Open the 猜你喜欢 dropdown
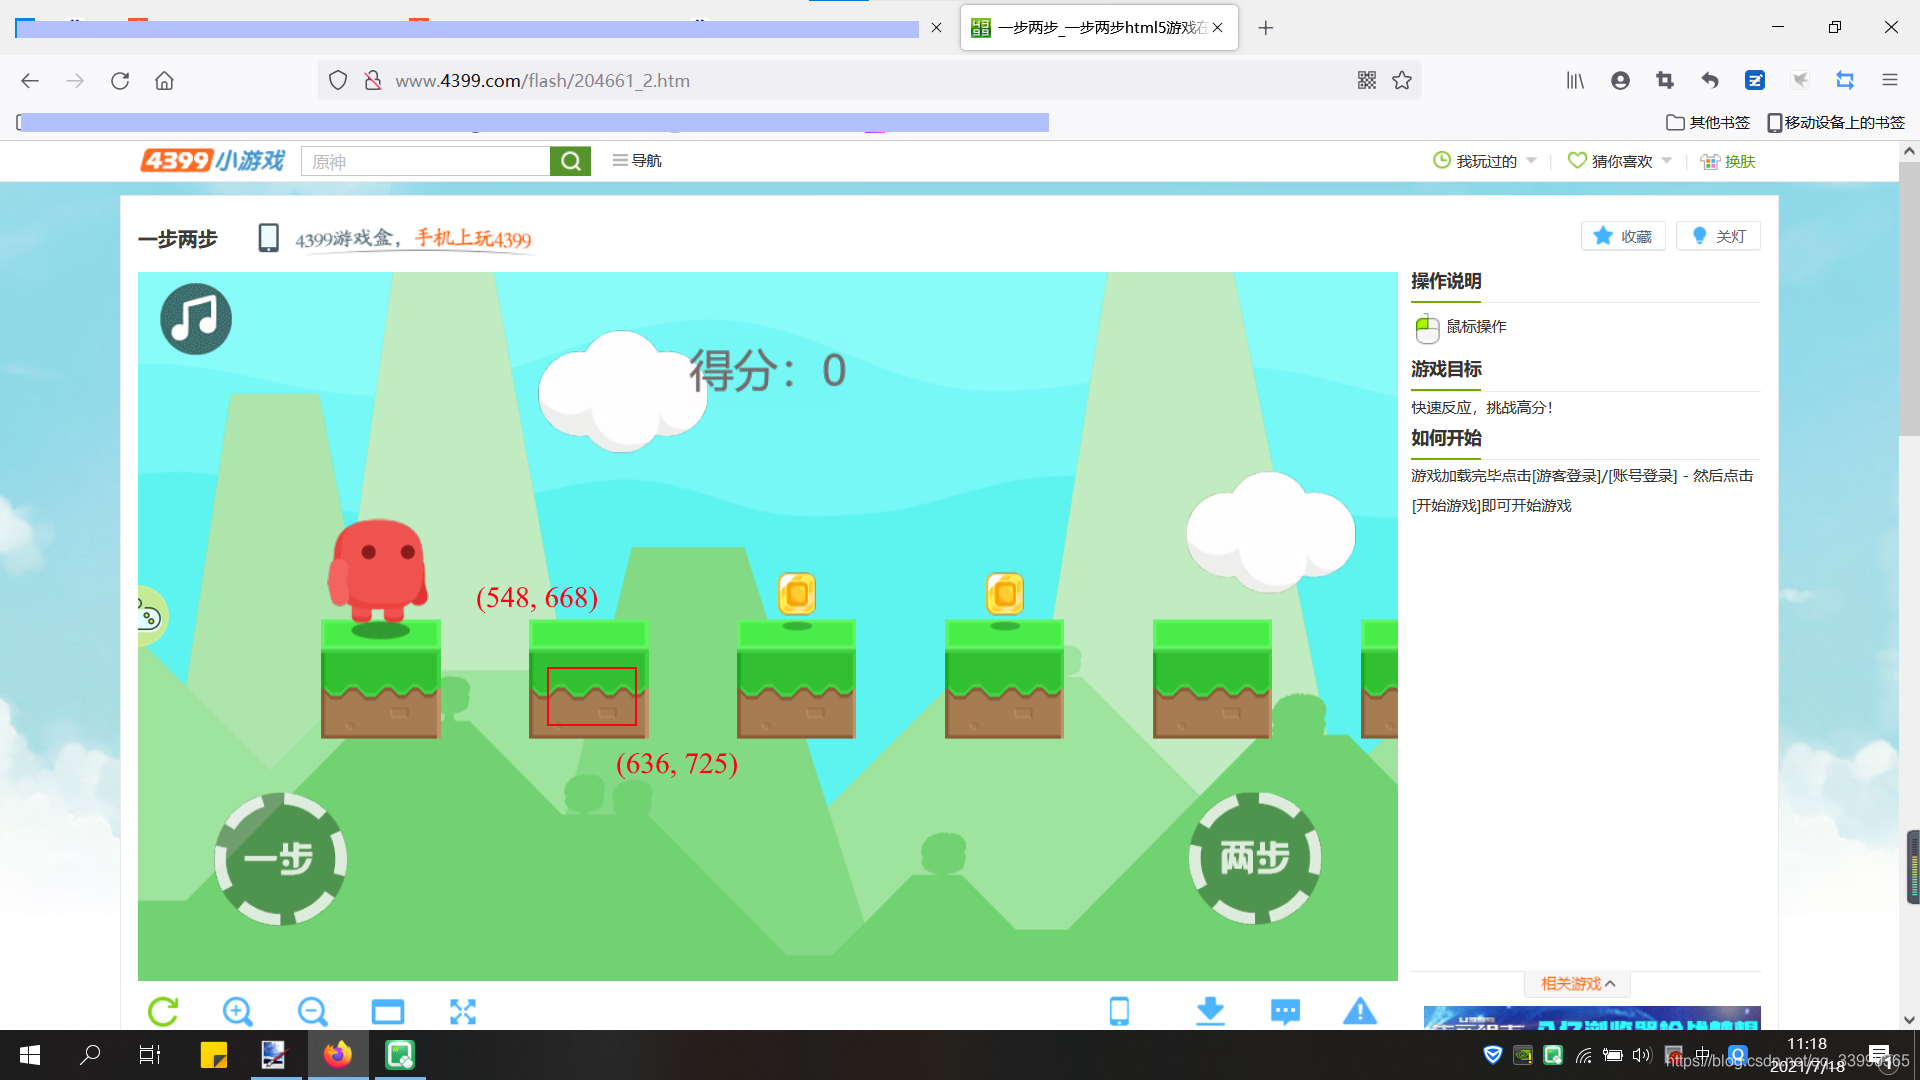Image resolution: width=1920 pixels, height=1080 pixels. [1620, 161]
